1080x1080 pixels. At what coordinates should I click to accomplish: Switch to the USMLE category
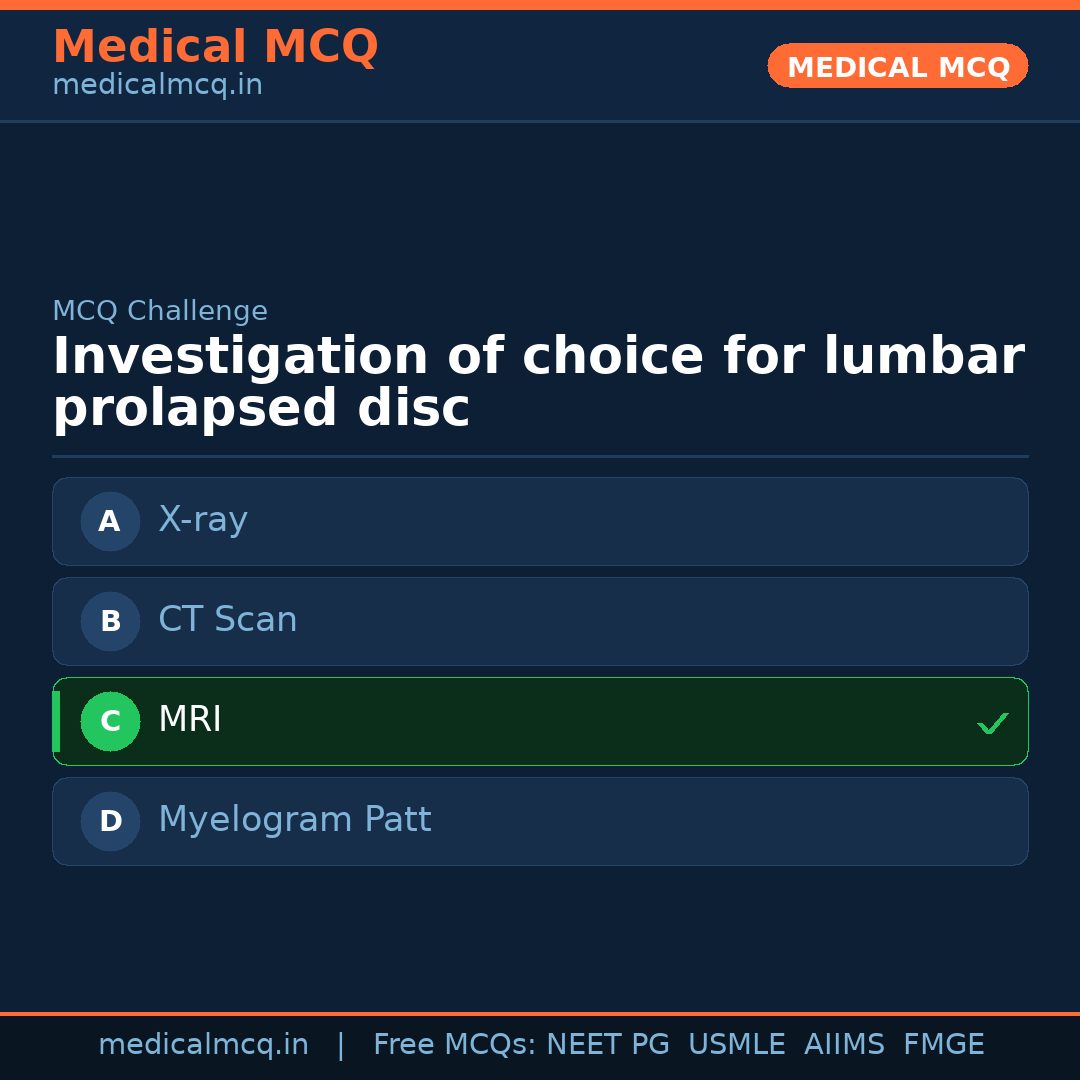(x=737, y=1044)
